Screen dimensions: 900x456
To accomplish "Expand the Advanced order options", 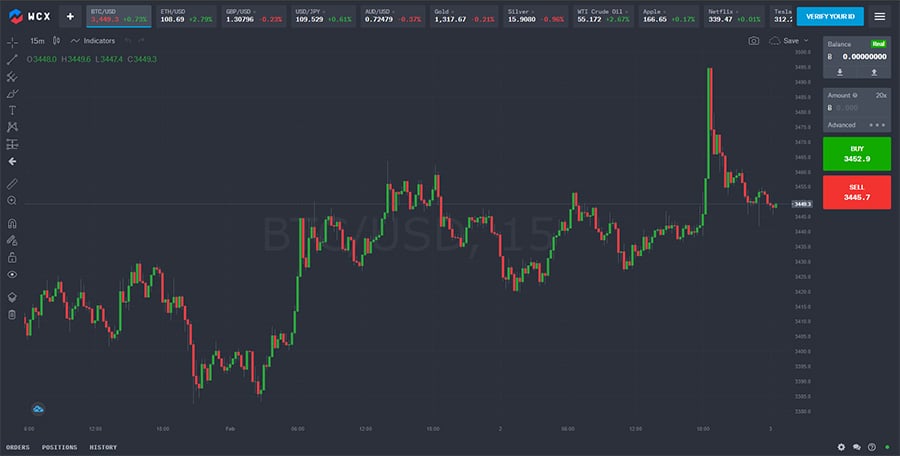I will [x=856, y=125].
